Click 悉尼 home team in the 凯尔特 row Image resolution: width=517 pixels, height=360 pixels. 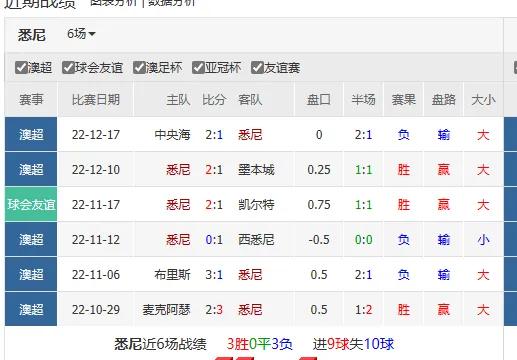[x=178, y=204]
